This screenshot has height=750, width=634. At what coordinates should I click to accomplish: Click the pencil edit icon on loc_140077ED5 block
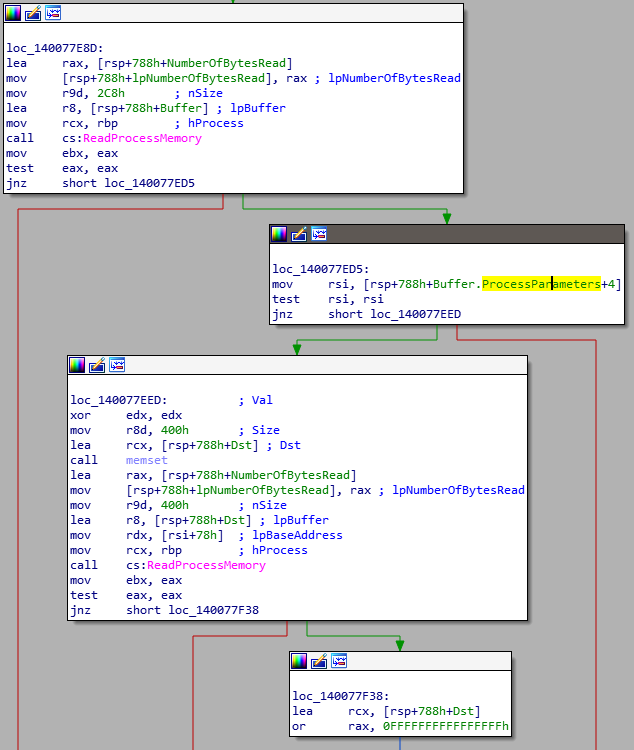point(299,234)
